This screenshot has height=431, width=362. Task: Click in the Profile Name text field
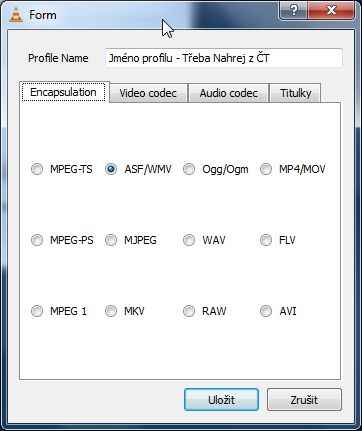(224, 58)
